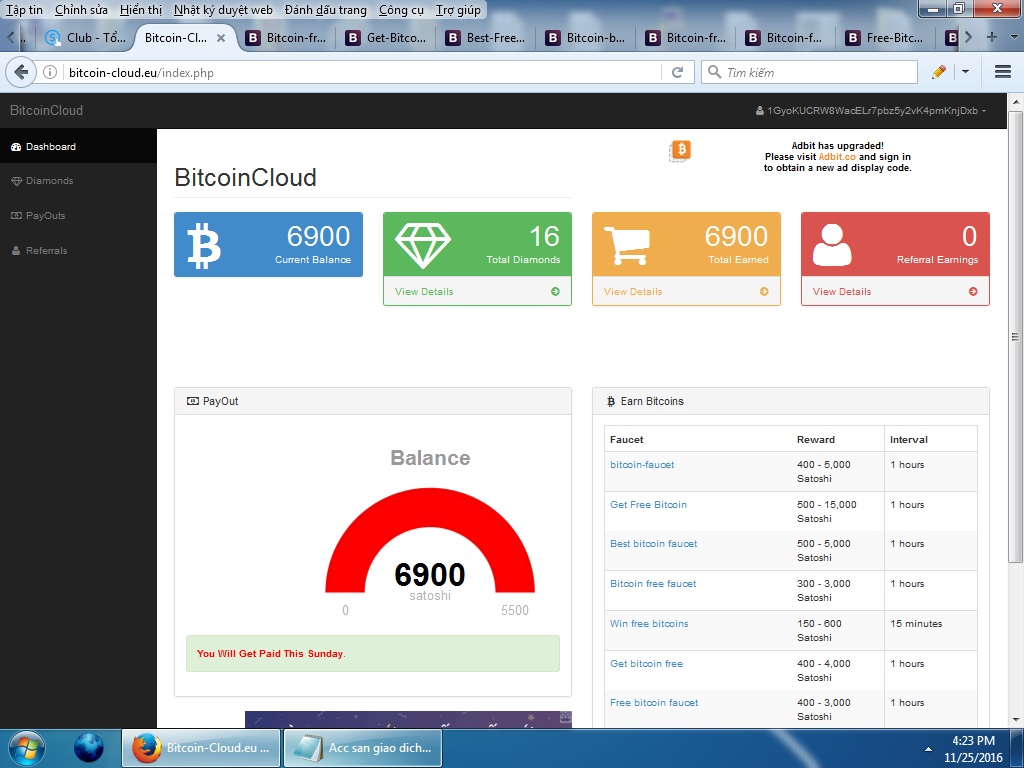
Task: Open PayOuts in the sidebar
Action: 78,216
